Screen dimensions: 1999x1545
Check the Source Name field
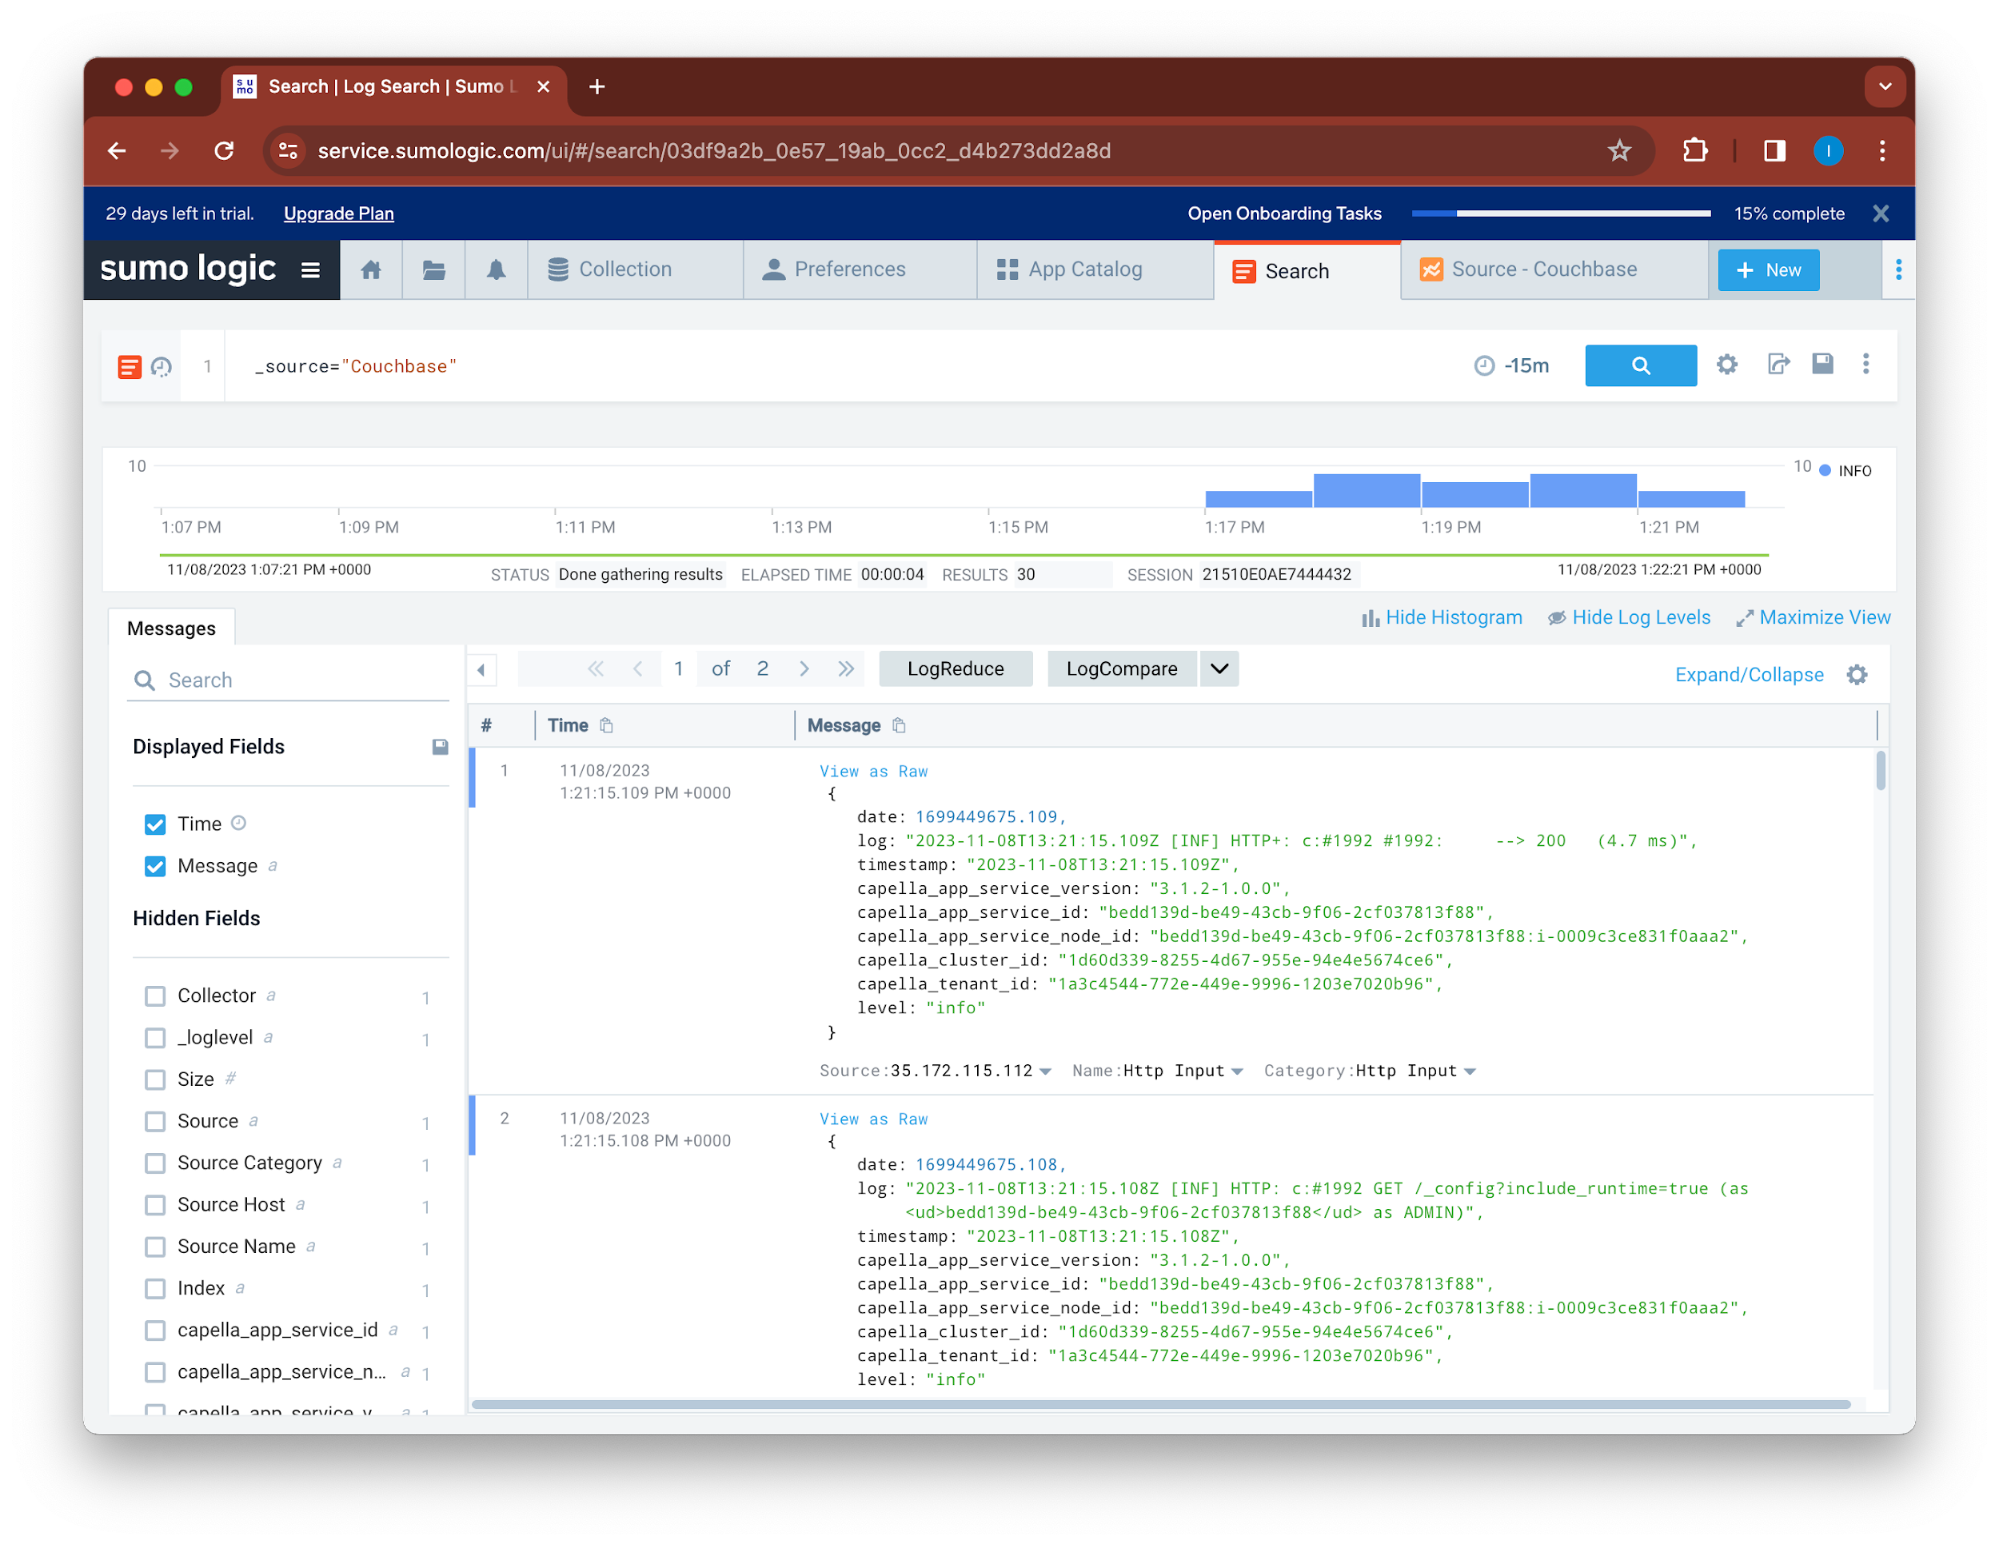pos(155,1247)
